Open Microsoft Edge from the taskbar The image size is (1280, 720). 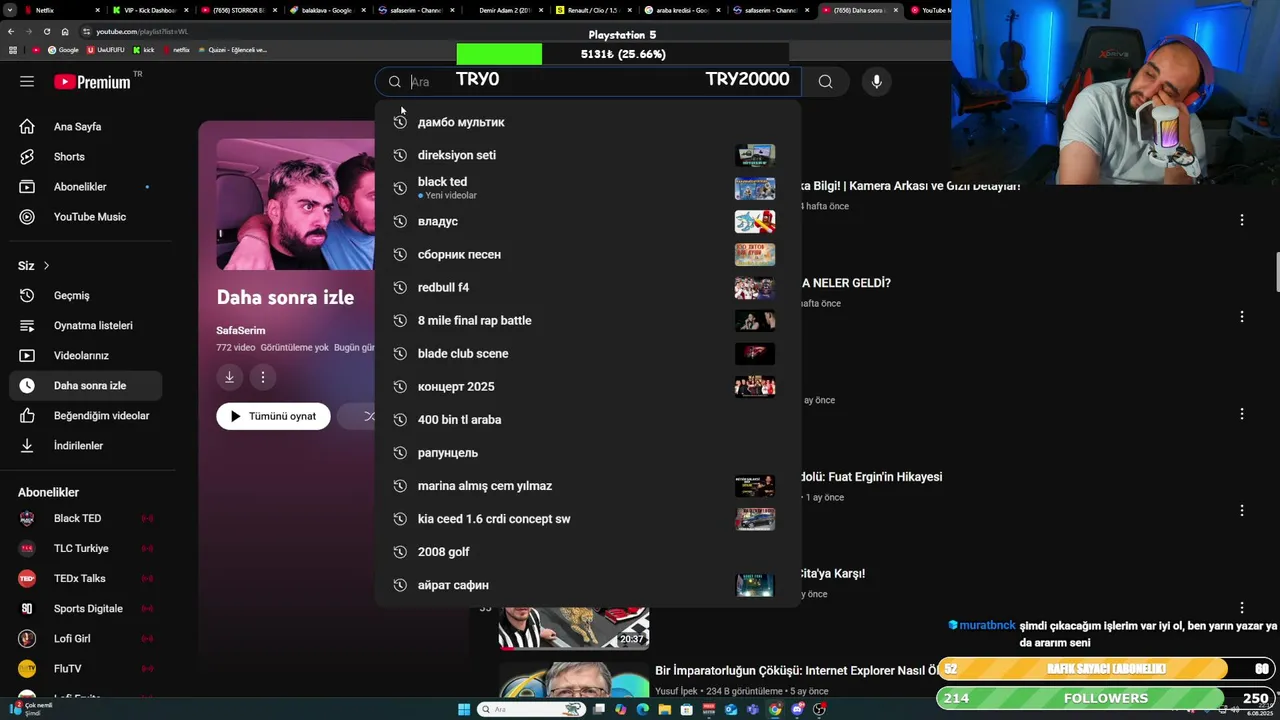[x=642, y=710]
